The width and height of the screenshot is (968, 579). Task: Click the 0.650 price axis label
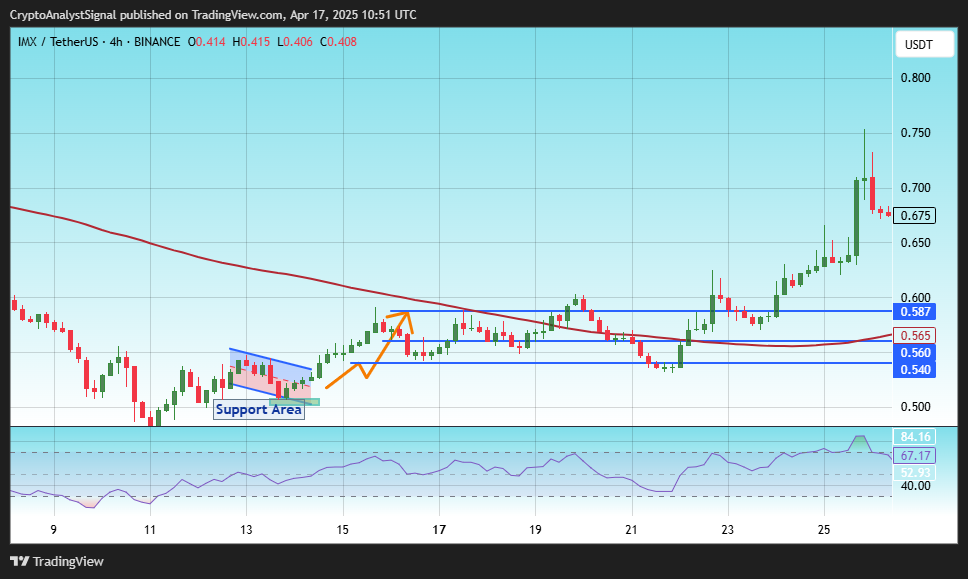(x=916, y=243)
